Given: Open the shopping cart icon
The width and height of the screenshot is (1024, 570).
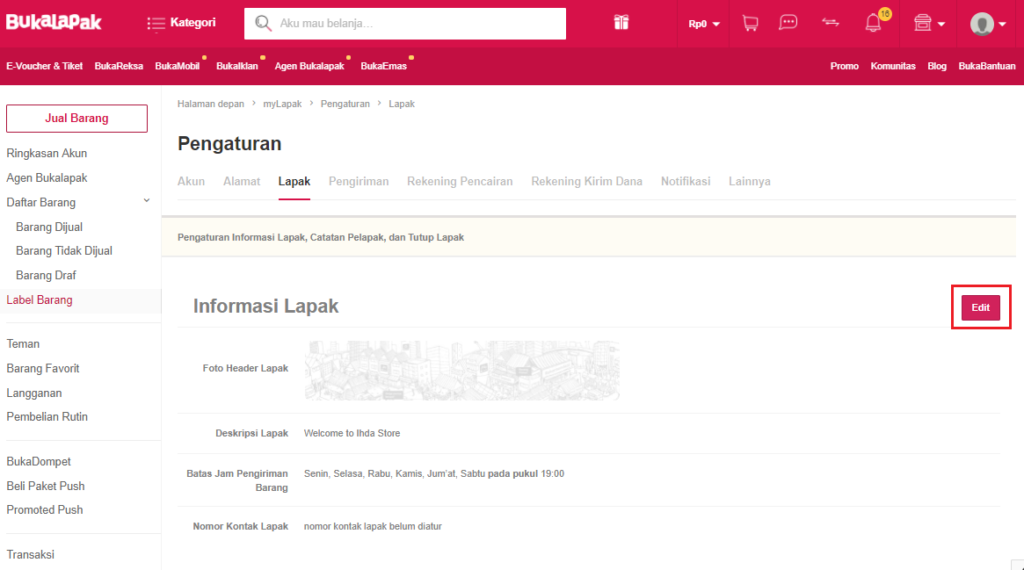Looking at the screenshot, I should click(x=750, y=24).
